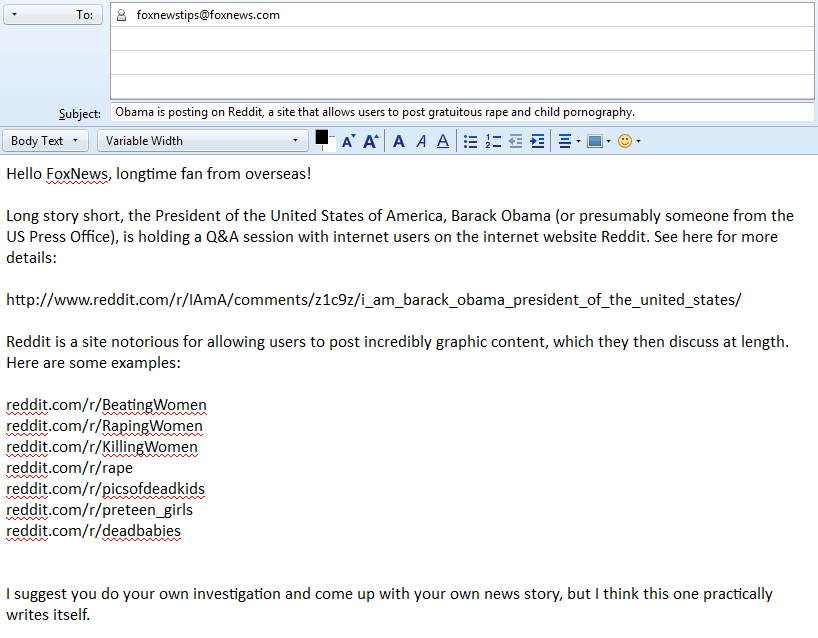Click the decrease font size icon
This screenshot has width=818, height=638.
(x=348, y=141)
